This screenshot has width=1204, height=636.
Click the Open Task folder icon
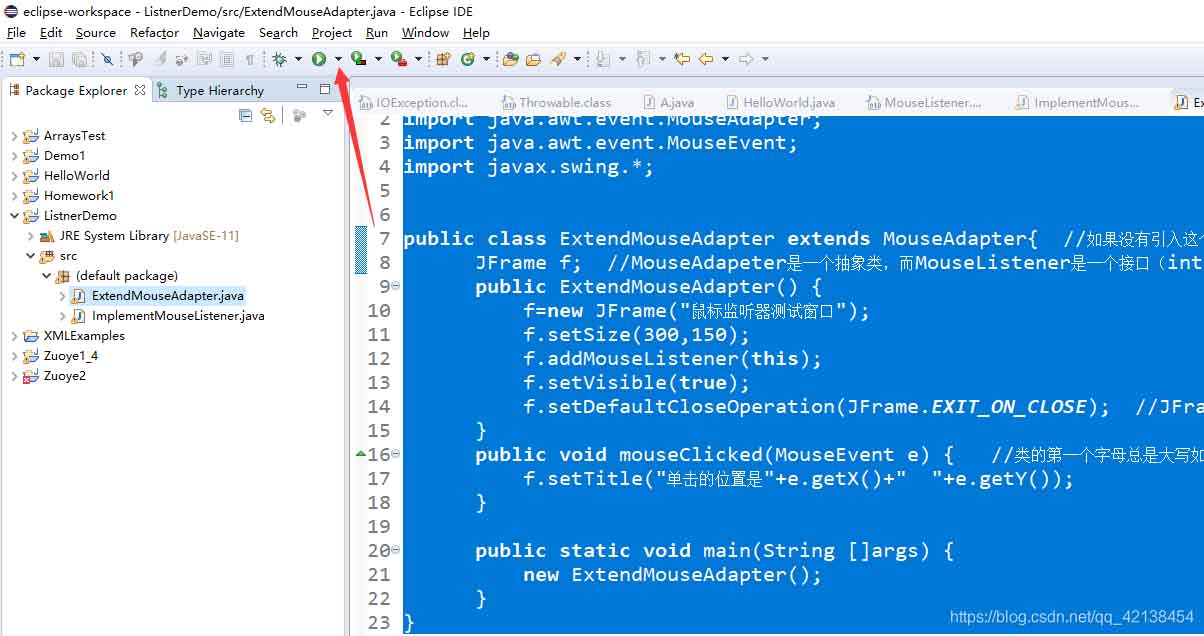pos(534,59)
